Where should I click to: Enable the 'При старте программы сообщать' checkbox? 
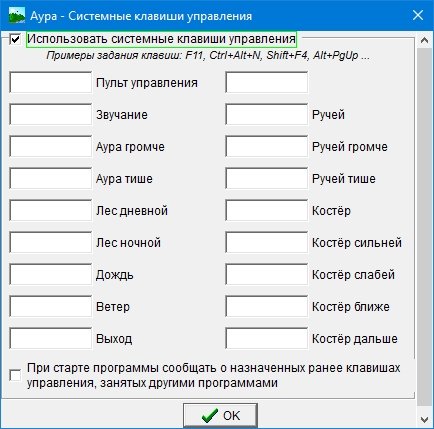click(15, 376)
